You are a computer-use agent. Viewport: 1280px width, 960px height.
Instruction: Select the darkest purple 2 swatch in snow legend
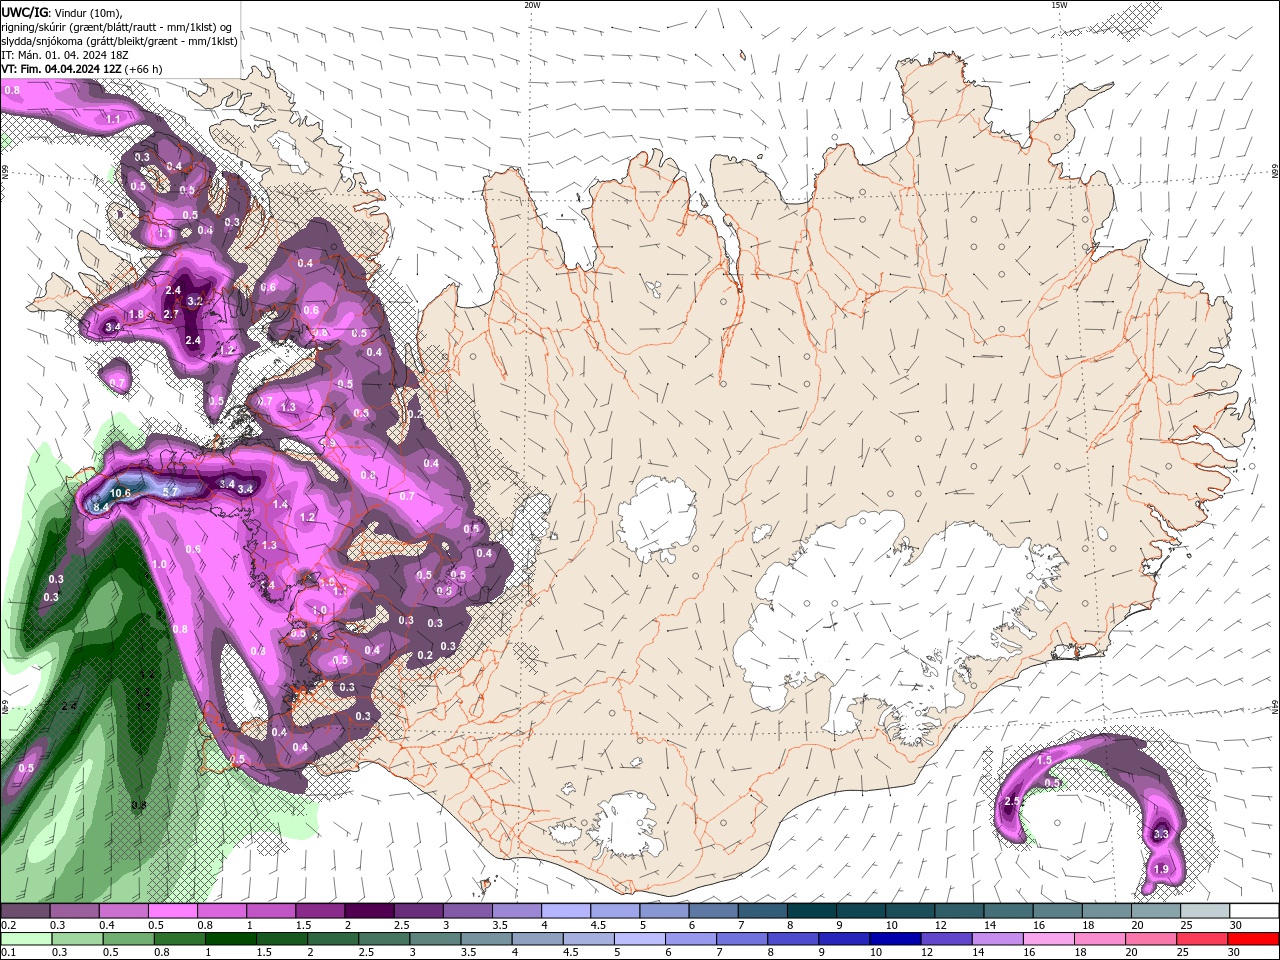(x=369, y=911)
